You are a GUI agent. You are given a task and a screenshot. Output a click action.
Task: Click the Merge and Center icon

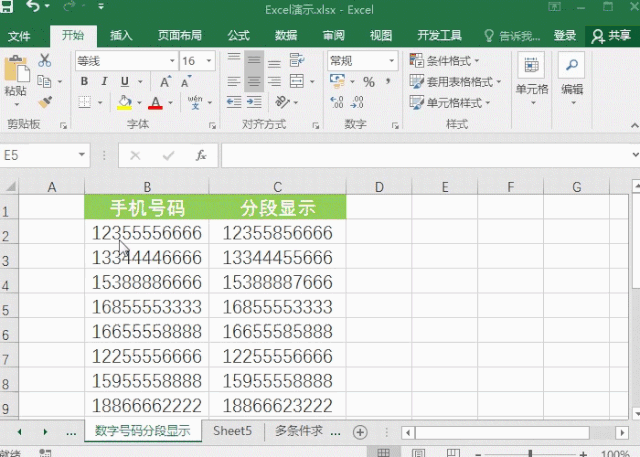click(297, 81)
